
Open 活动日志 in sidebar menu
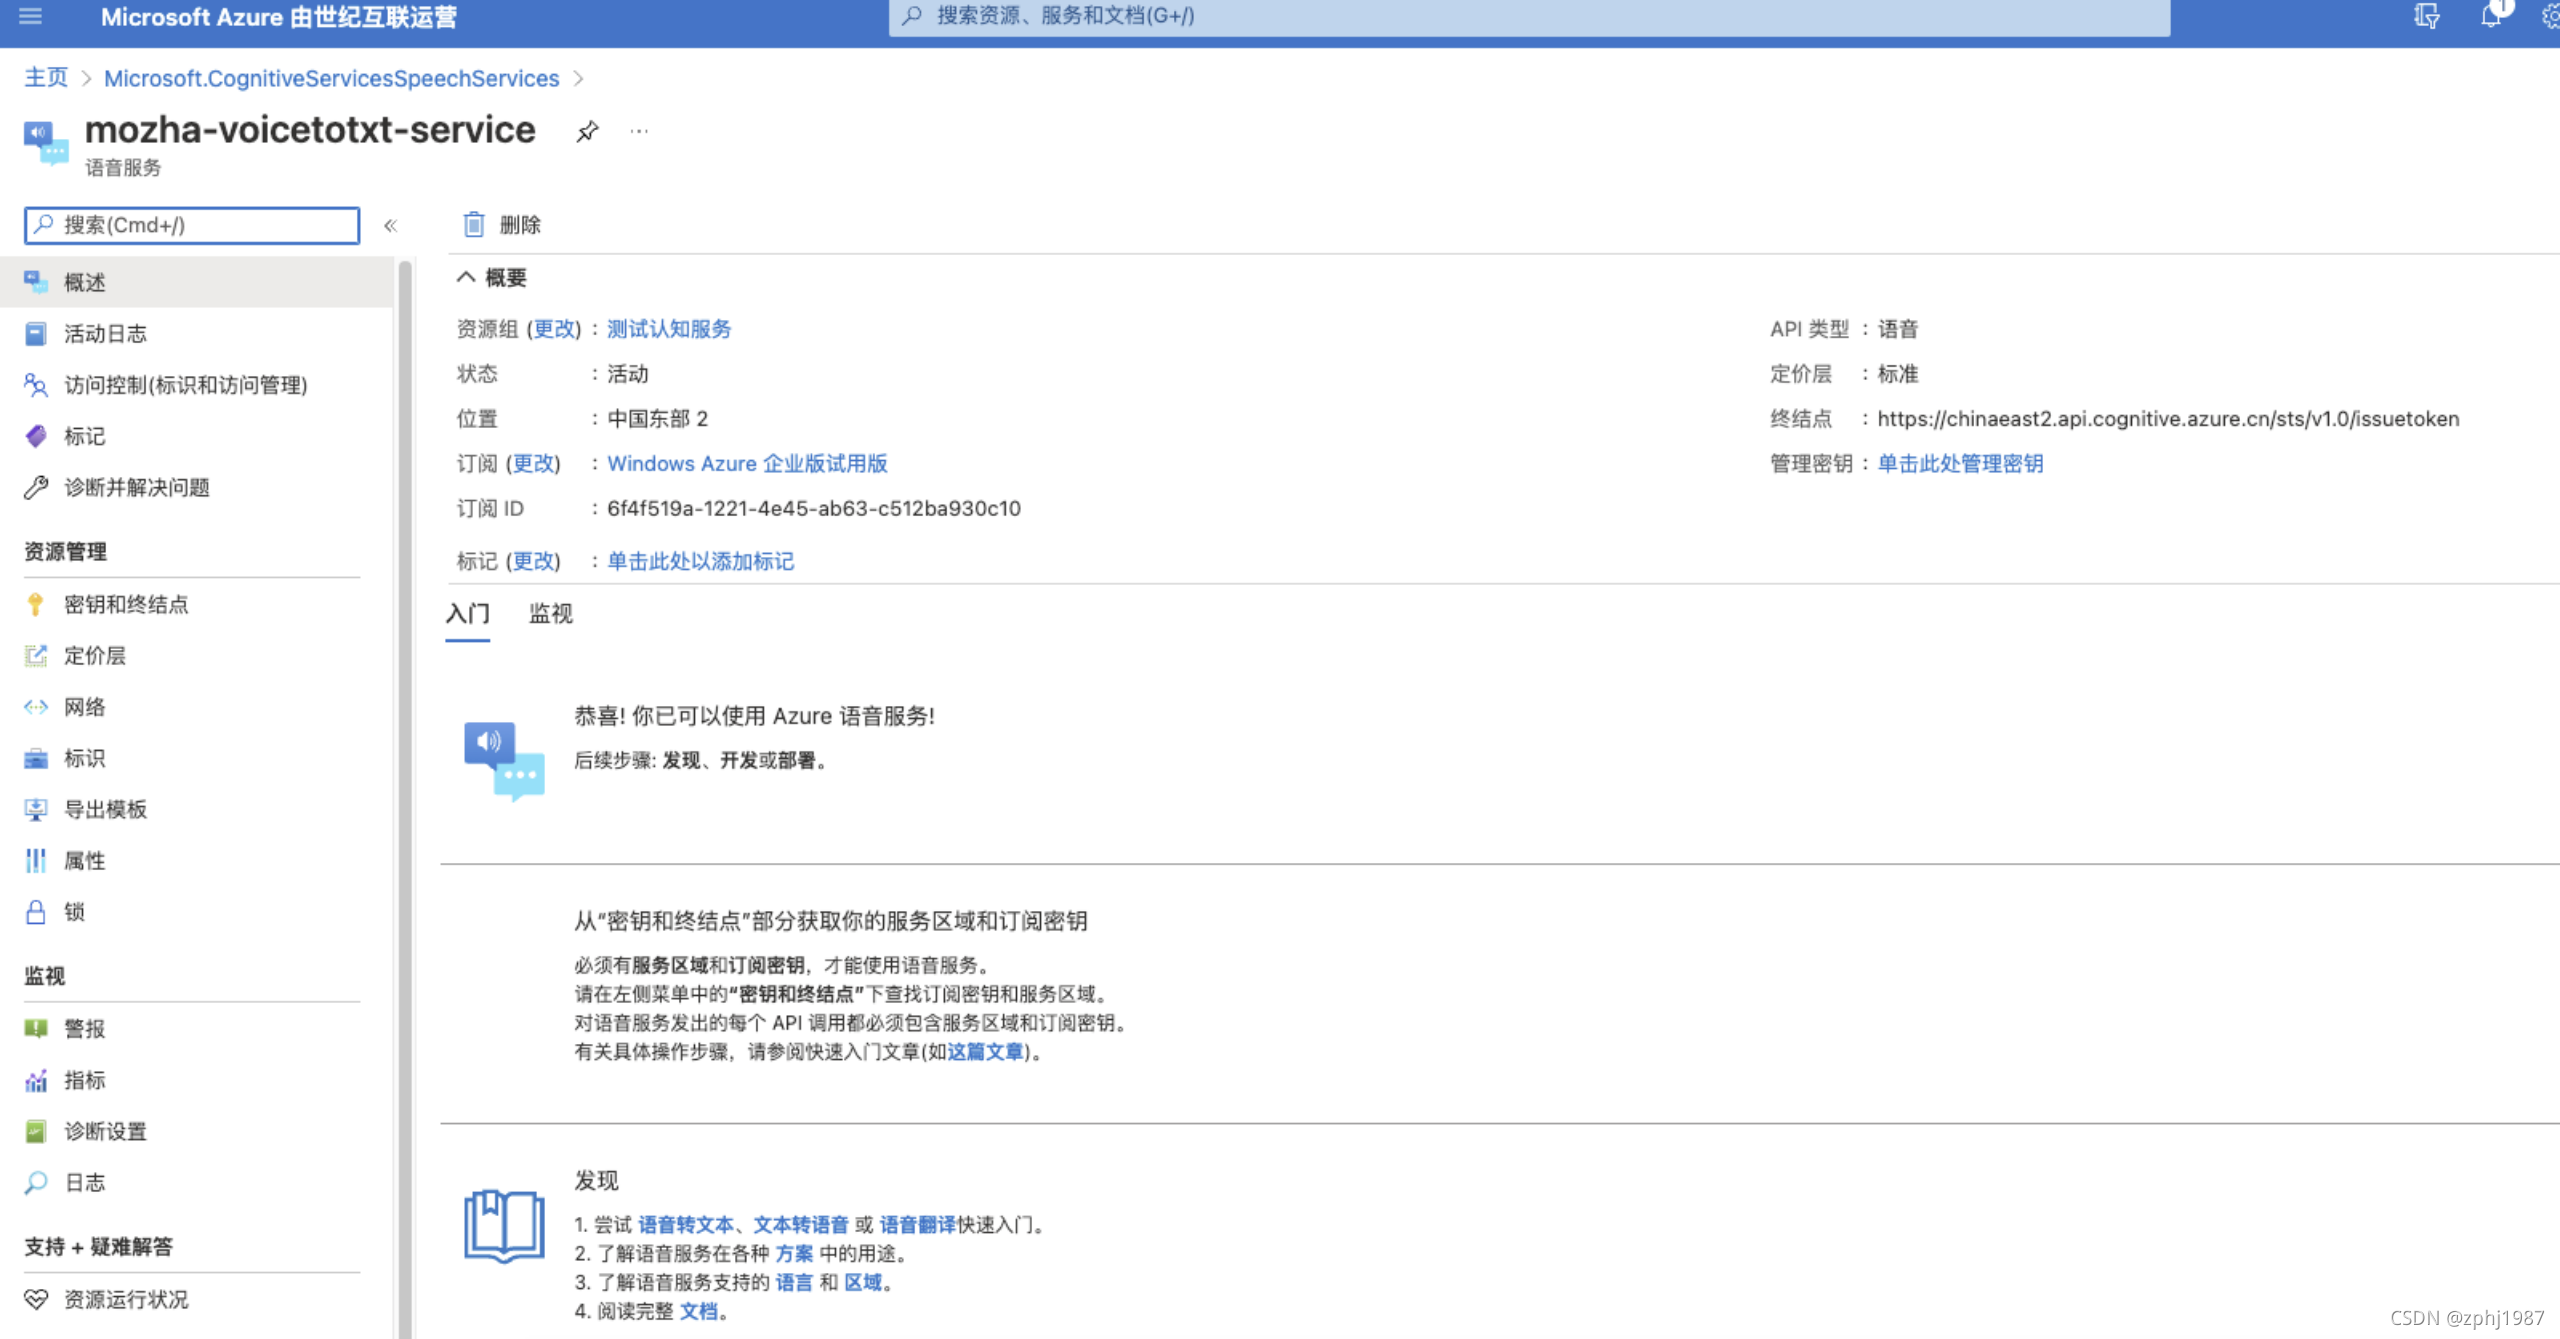pyautogui.click(x=105, y=334)
